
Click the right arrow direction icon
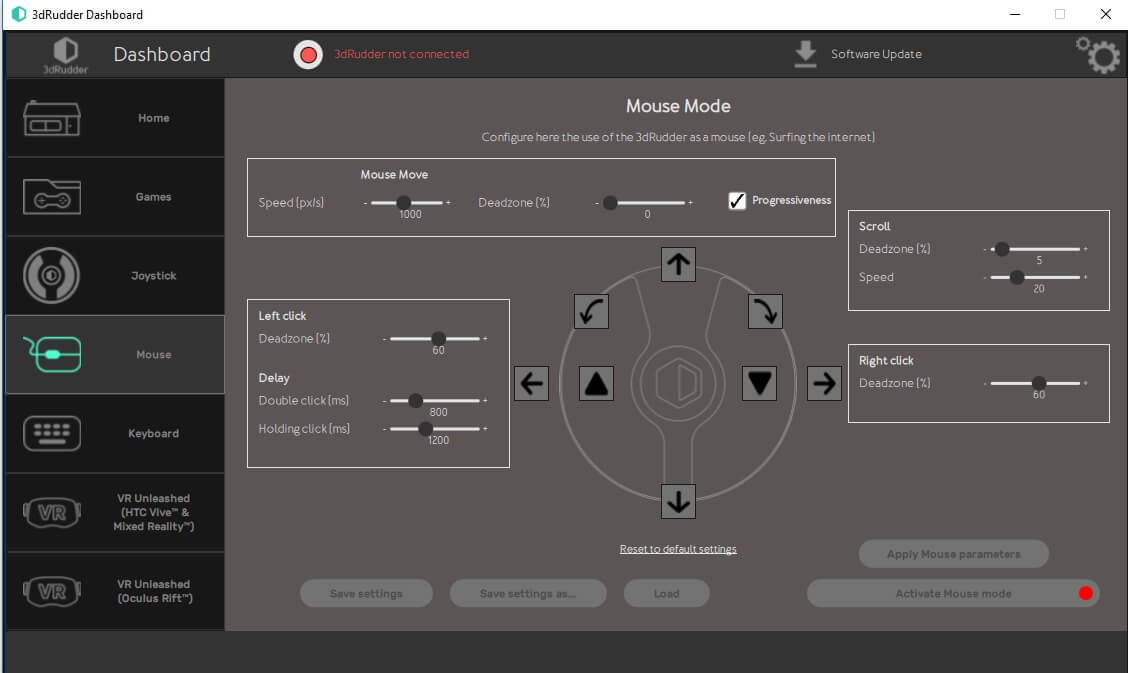[x=824, y=383]
